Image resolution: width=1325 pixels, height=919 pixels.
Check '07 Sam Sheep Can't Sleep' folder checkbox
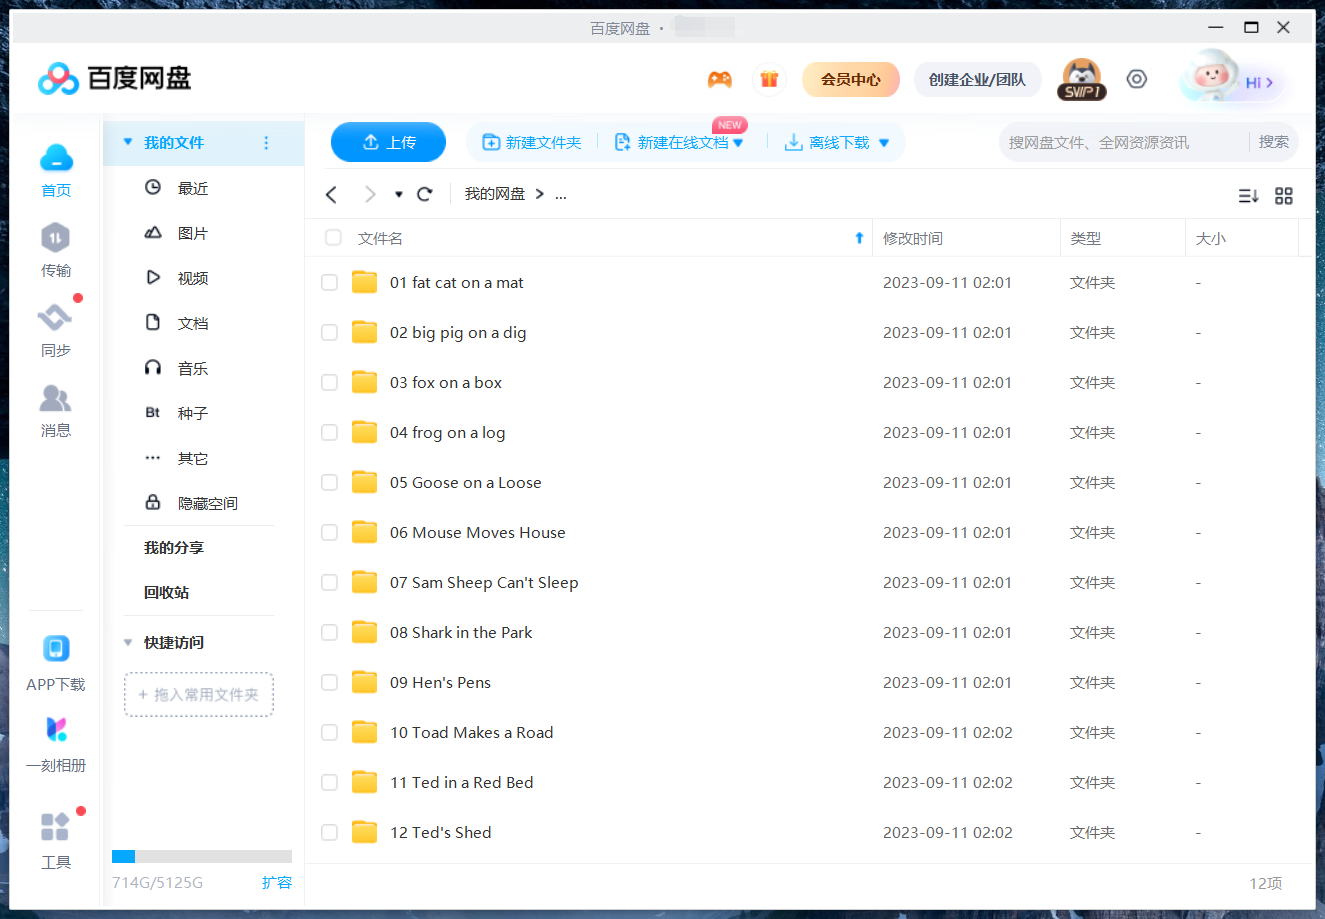click(329, 582)
